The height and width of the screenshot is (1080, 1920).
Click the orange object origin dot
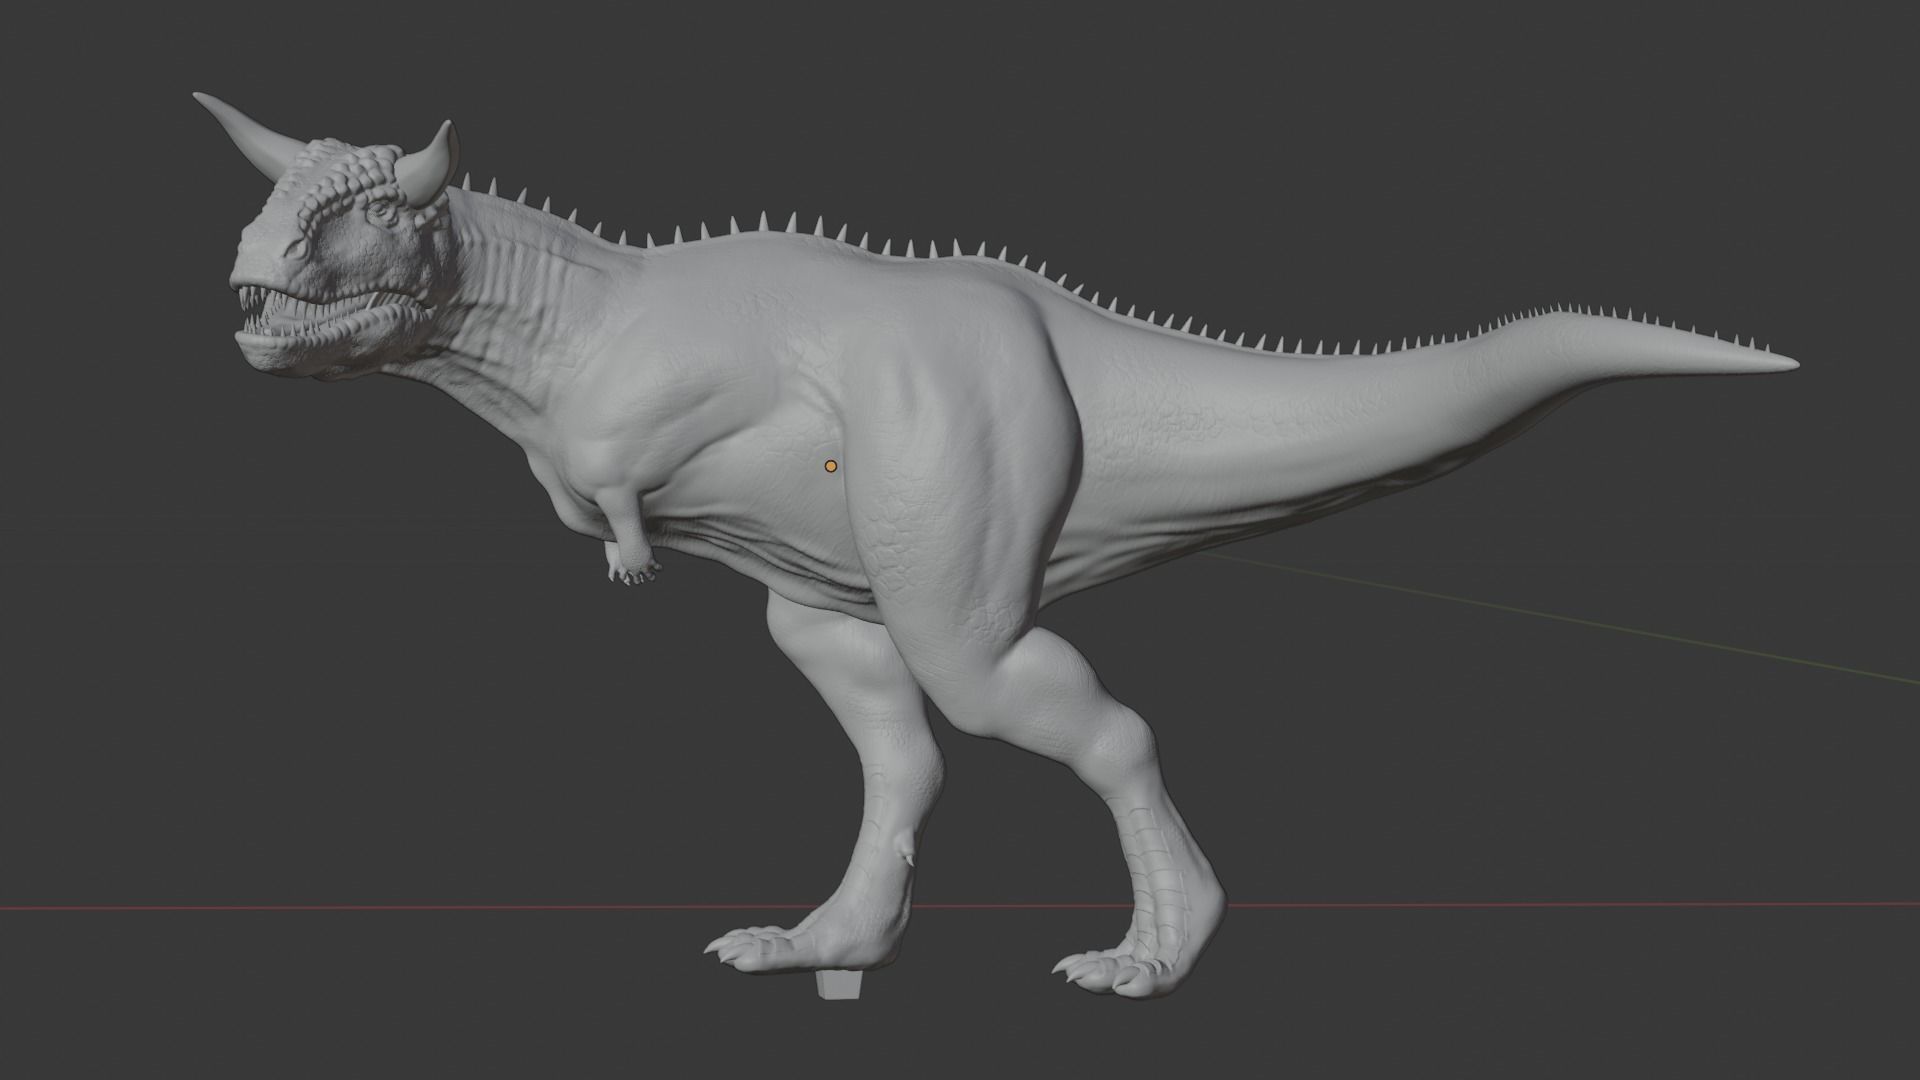pyautogui.click(x=830, y=466)
